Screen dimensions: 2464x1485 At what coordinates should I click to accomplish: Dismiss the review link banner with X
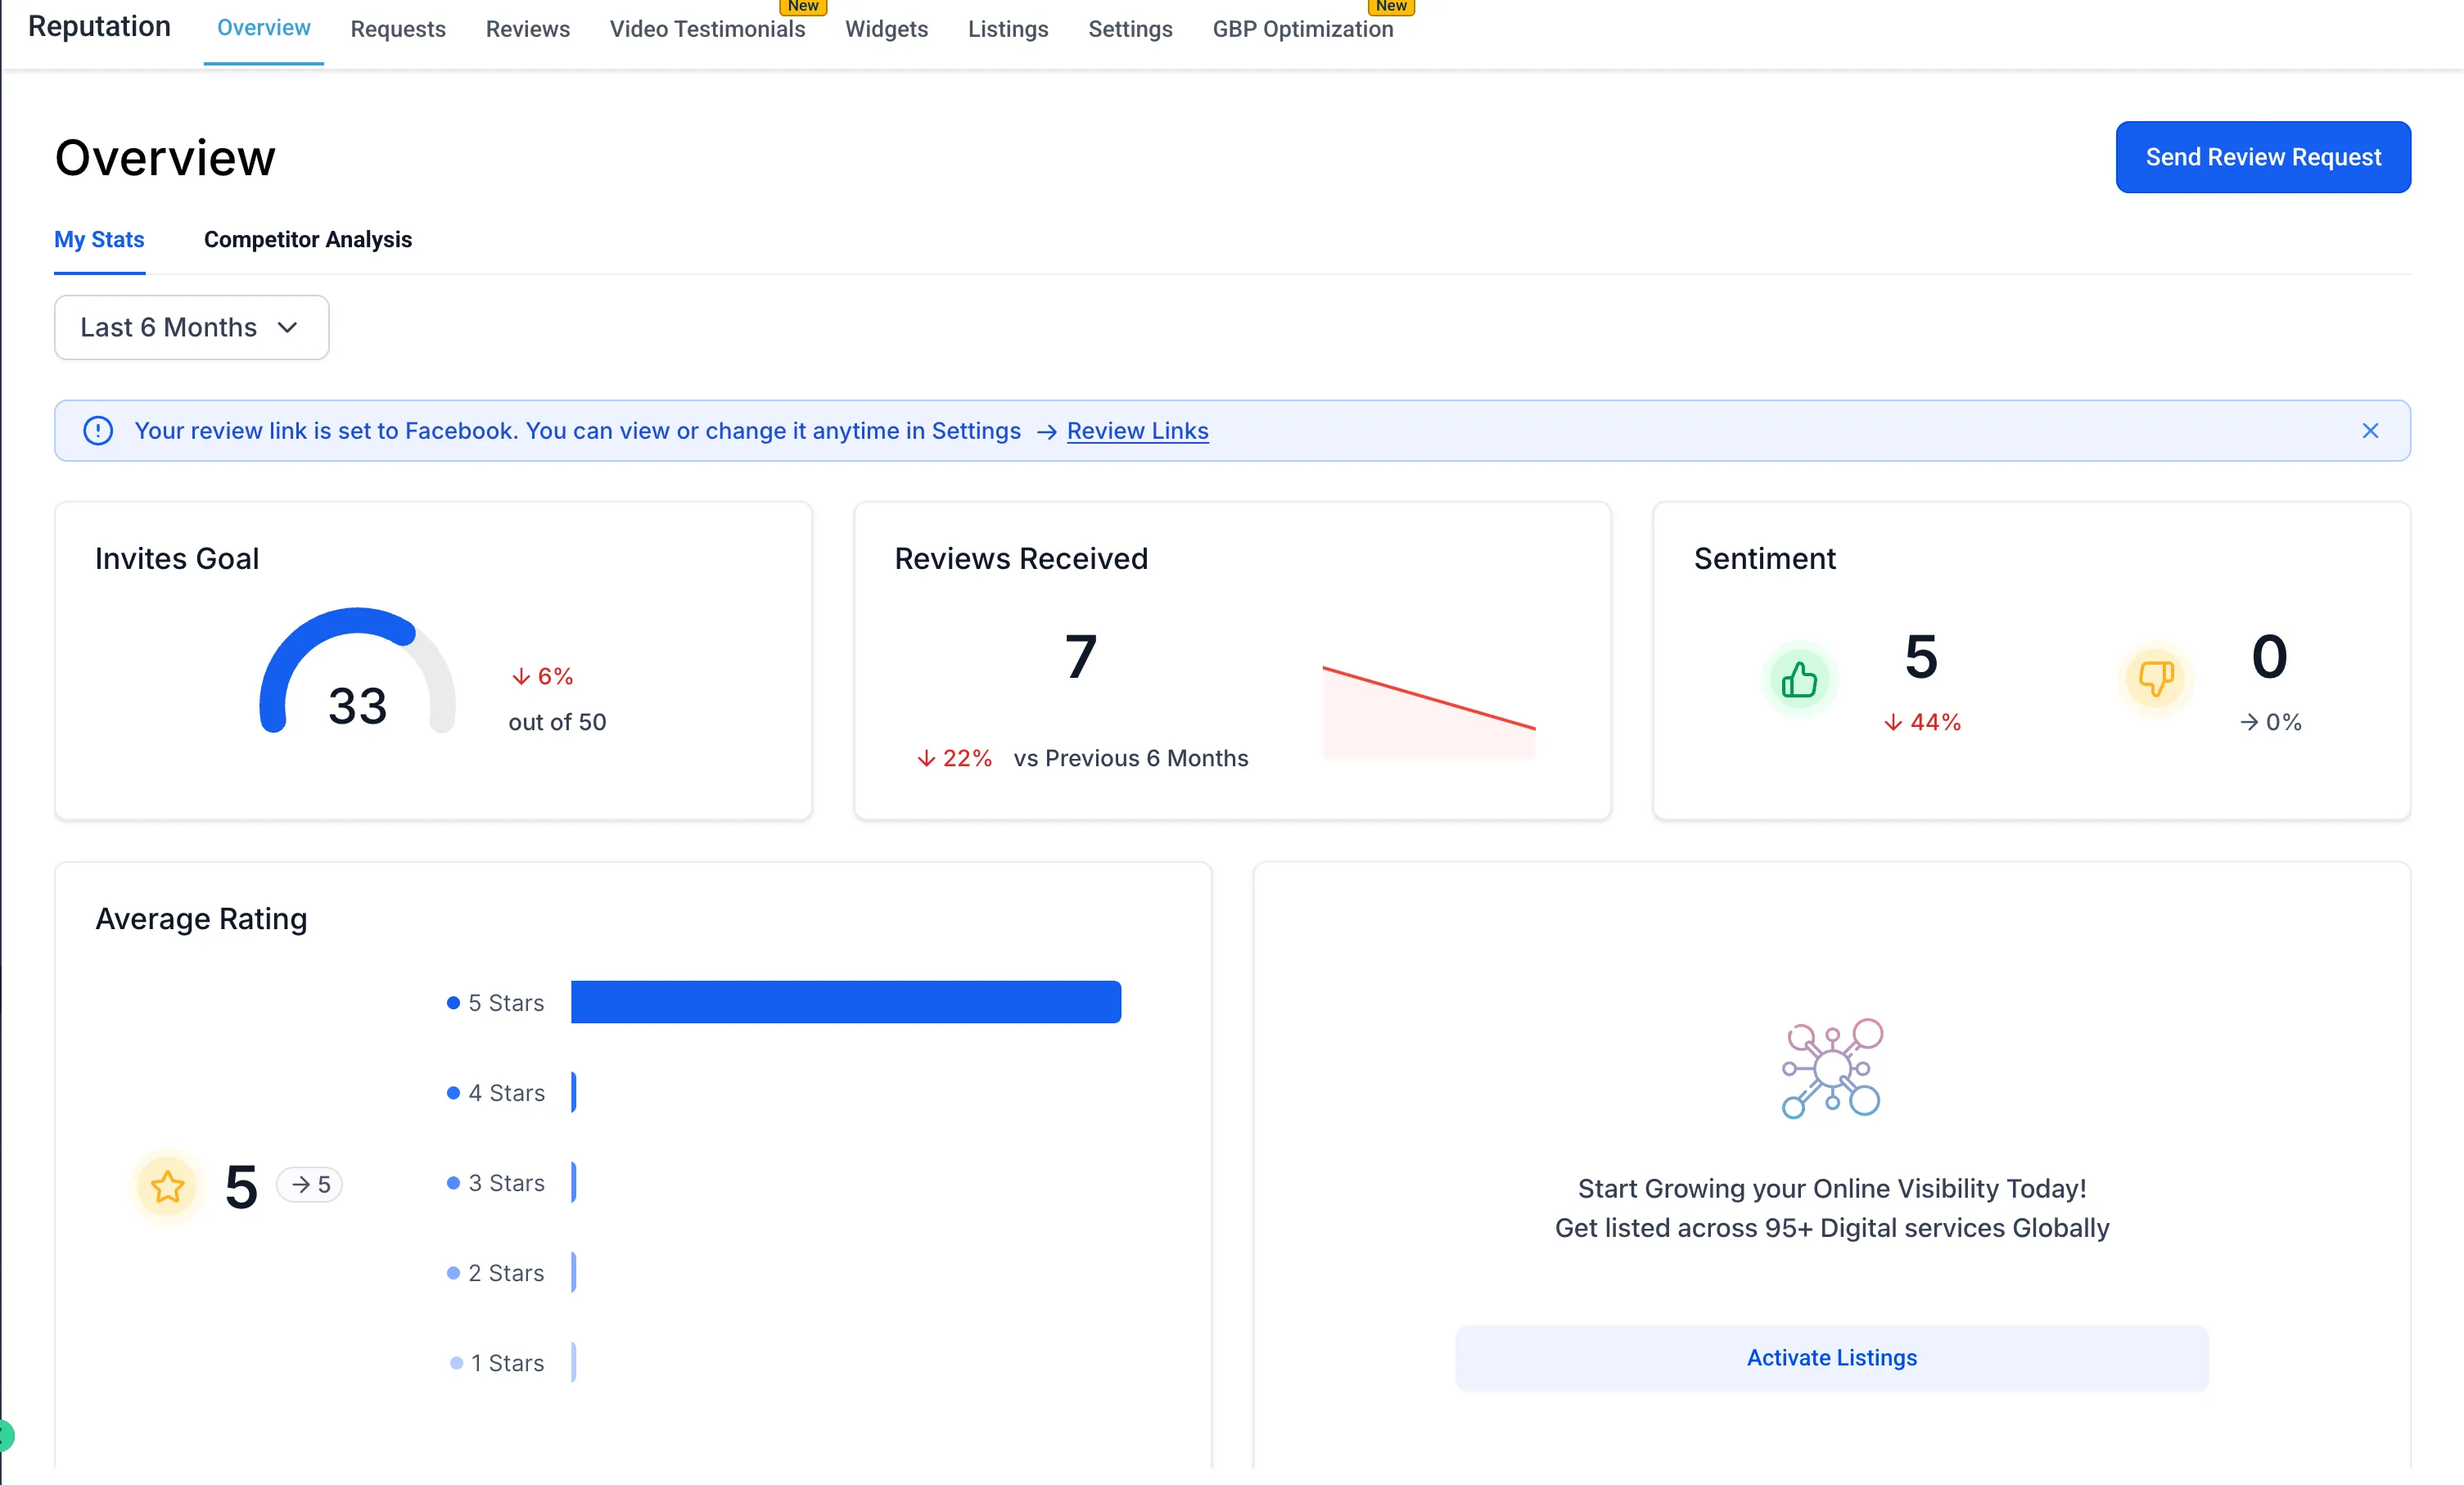2370,431
